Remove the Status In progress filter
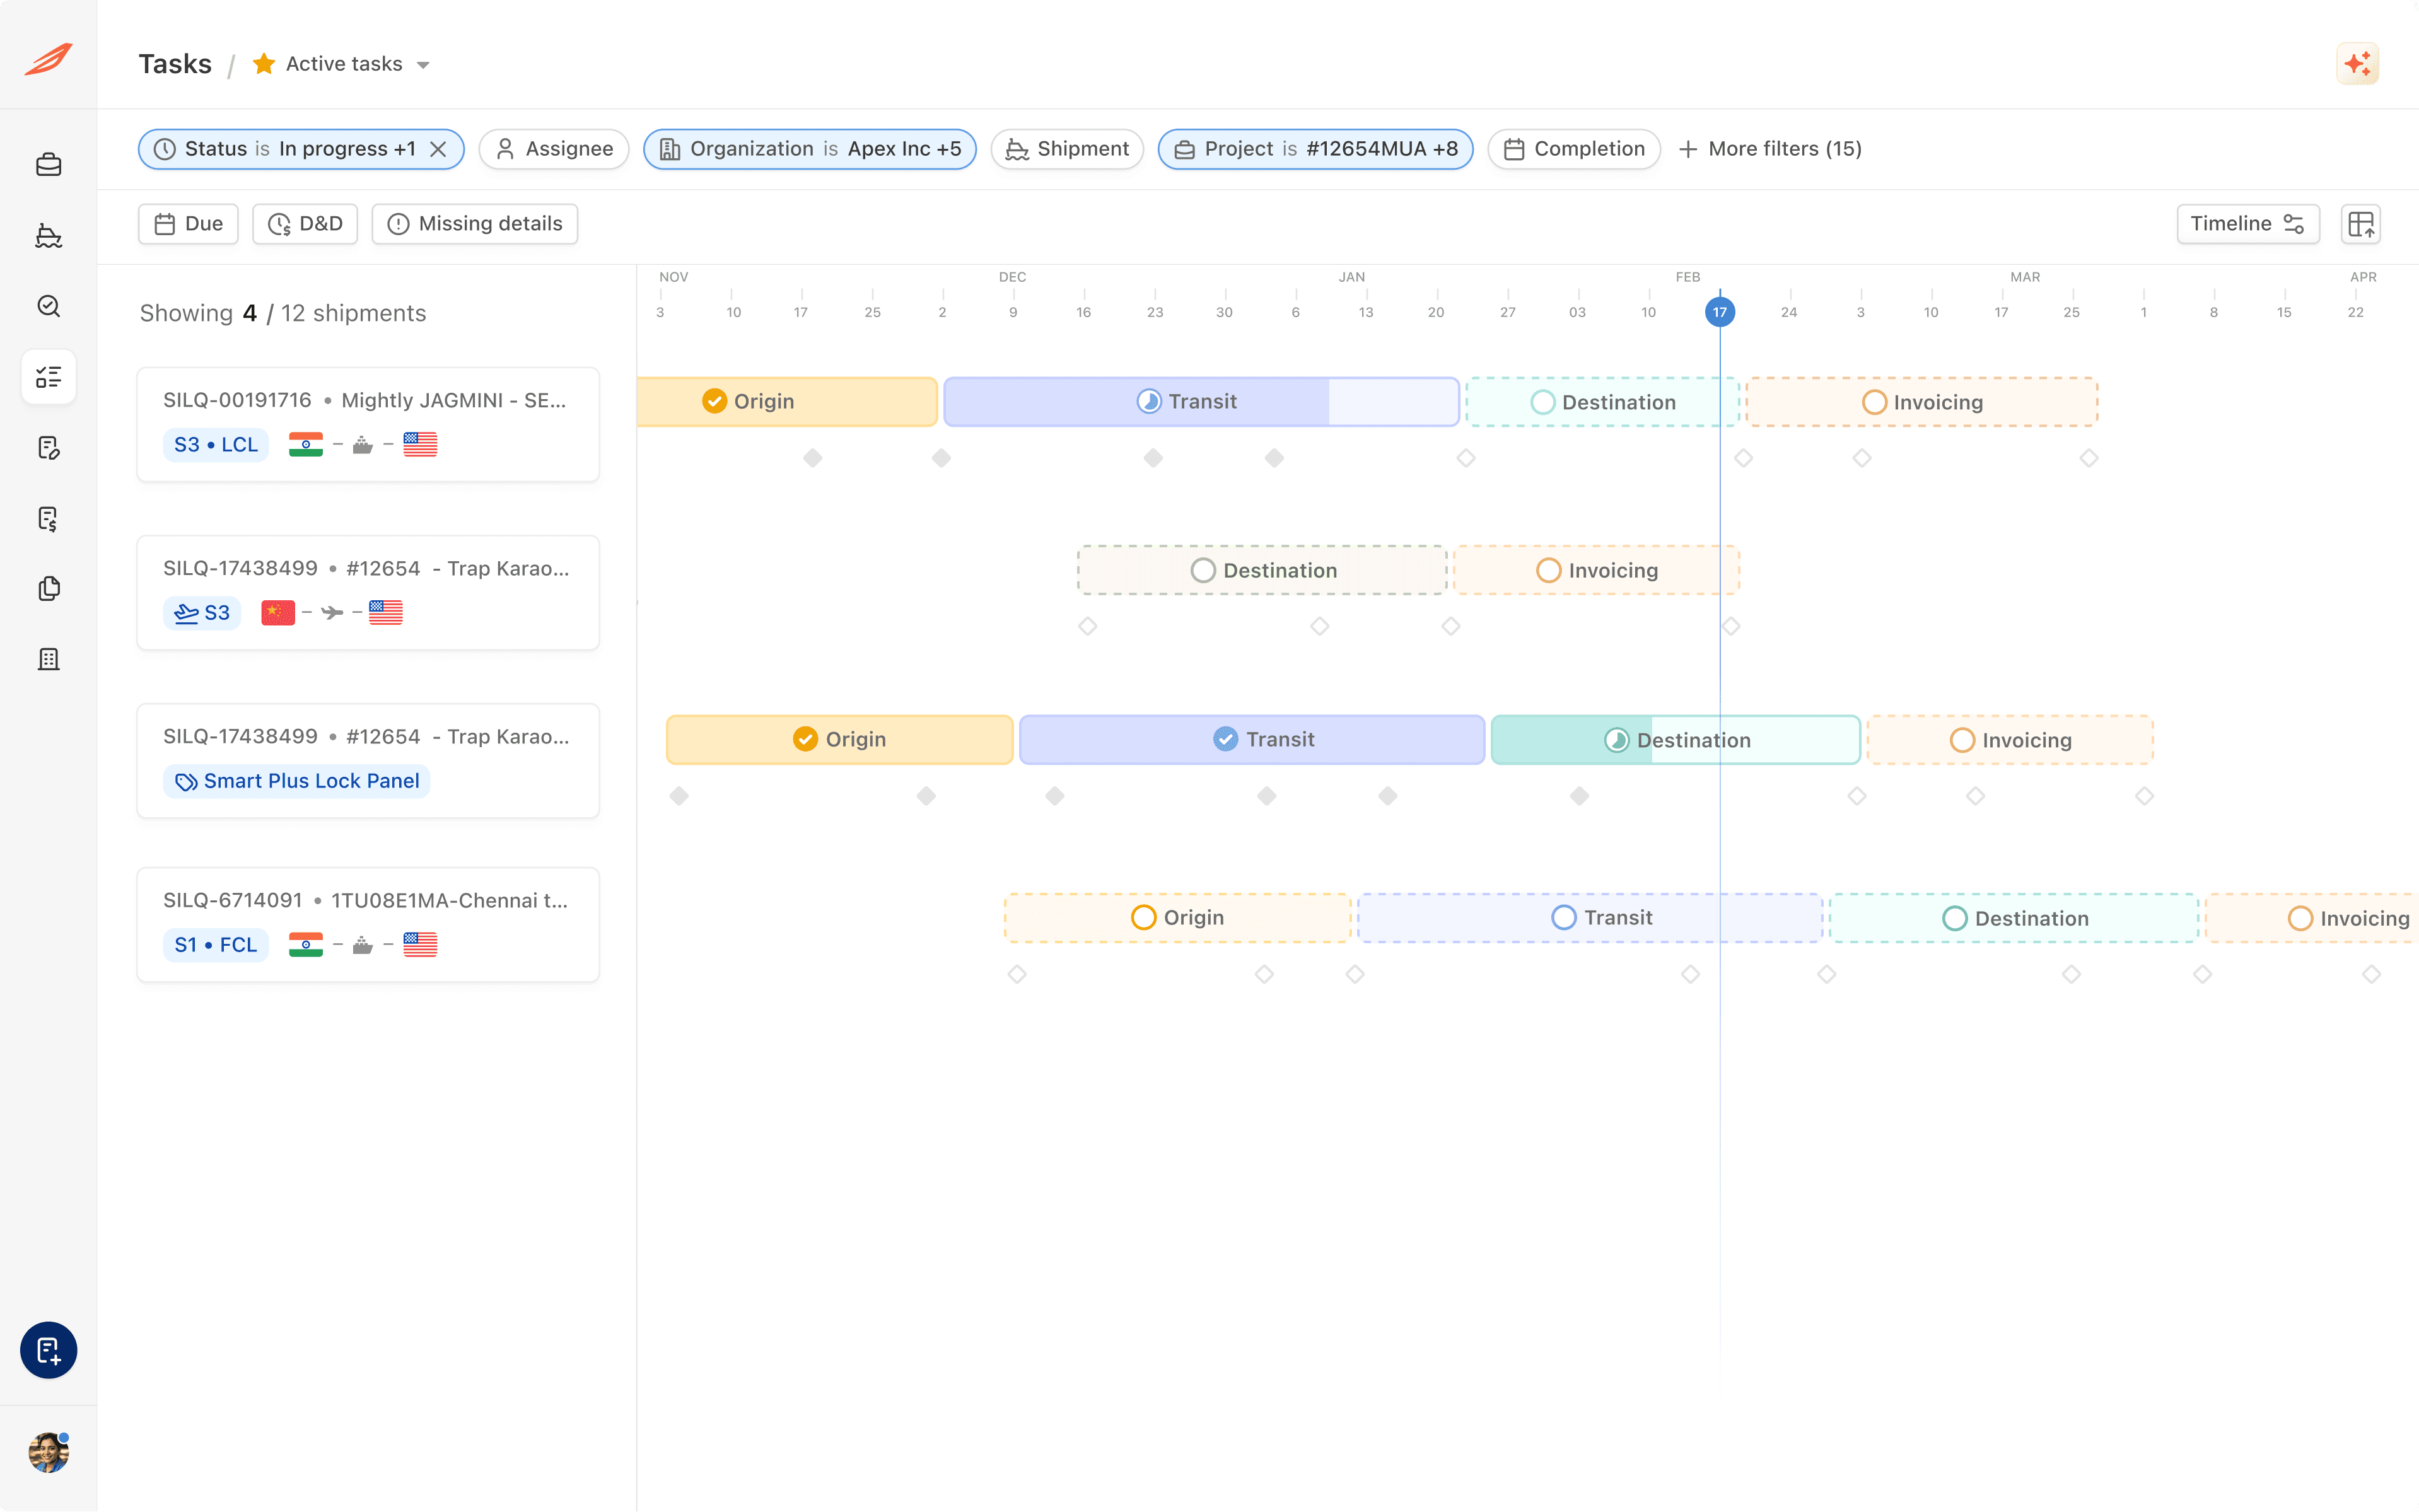This screenshot has height=1512, width=2419. (x=438, y=149)
